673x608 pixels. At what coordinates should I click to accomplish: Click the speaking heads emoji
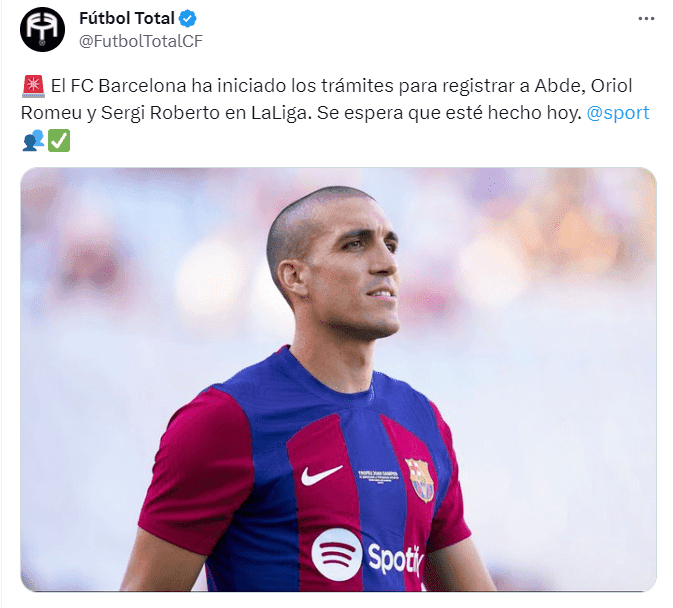click(x=33, y=141)
